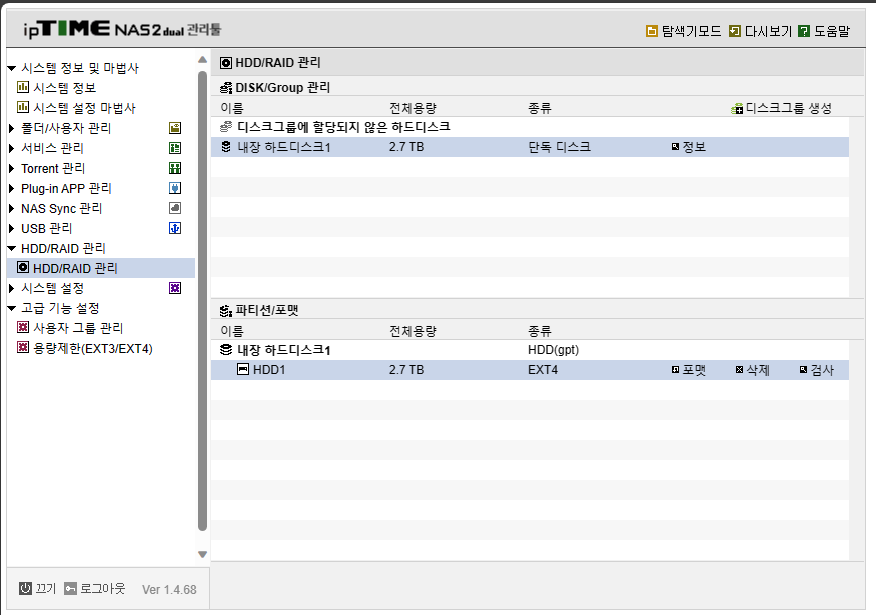This screenshot has width=876, height=615.
Task: Click the 서비스 관리 green icon
Action: pos(175,148)
